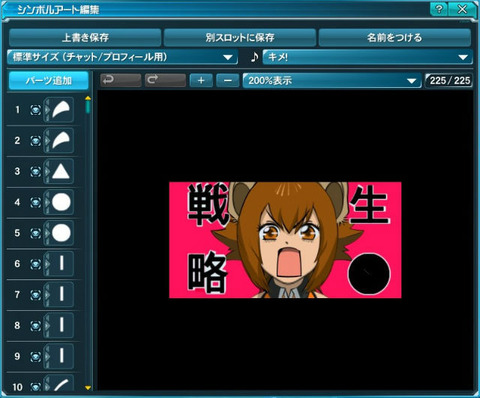Expand layer 9 with side arrow
480x398 pixels.
[47, 356]
